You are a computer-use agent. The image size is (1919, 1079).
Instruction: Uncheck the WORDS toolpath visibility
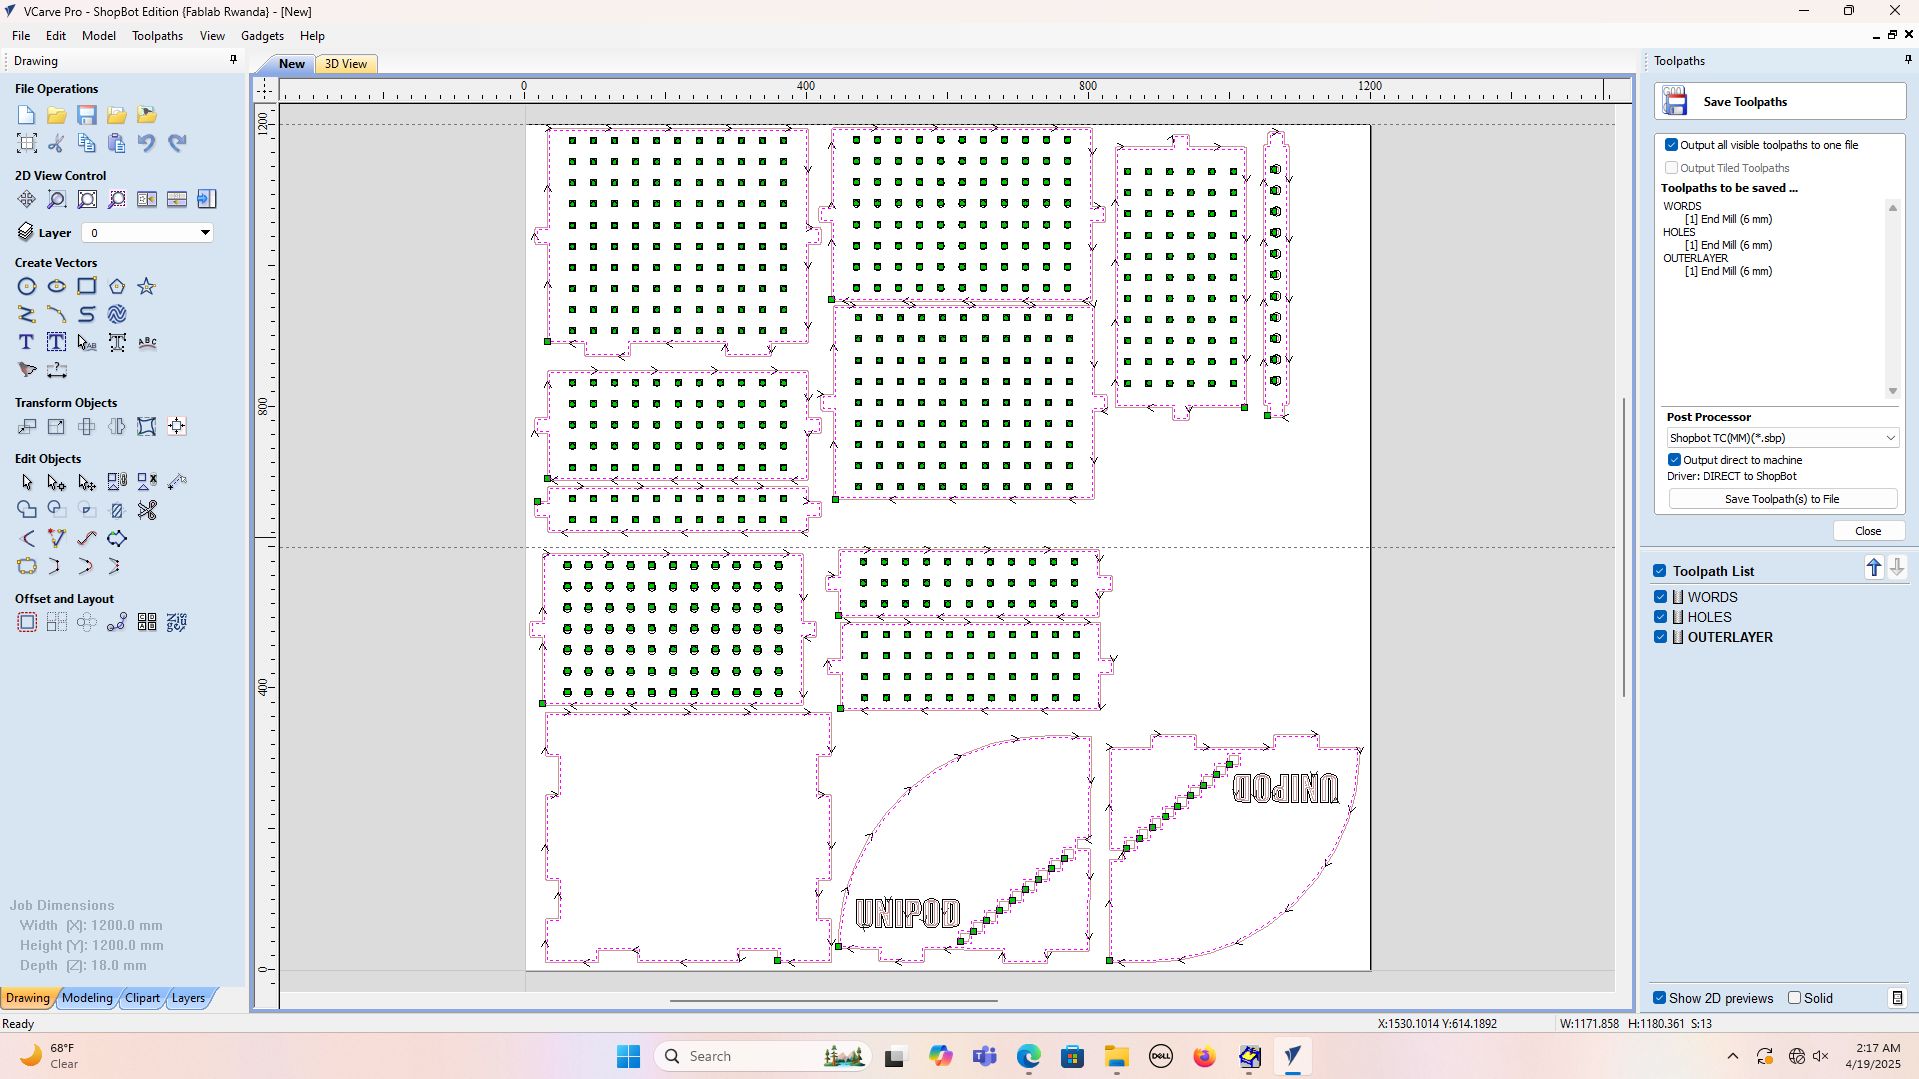(1661, 597)
